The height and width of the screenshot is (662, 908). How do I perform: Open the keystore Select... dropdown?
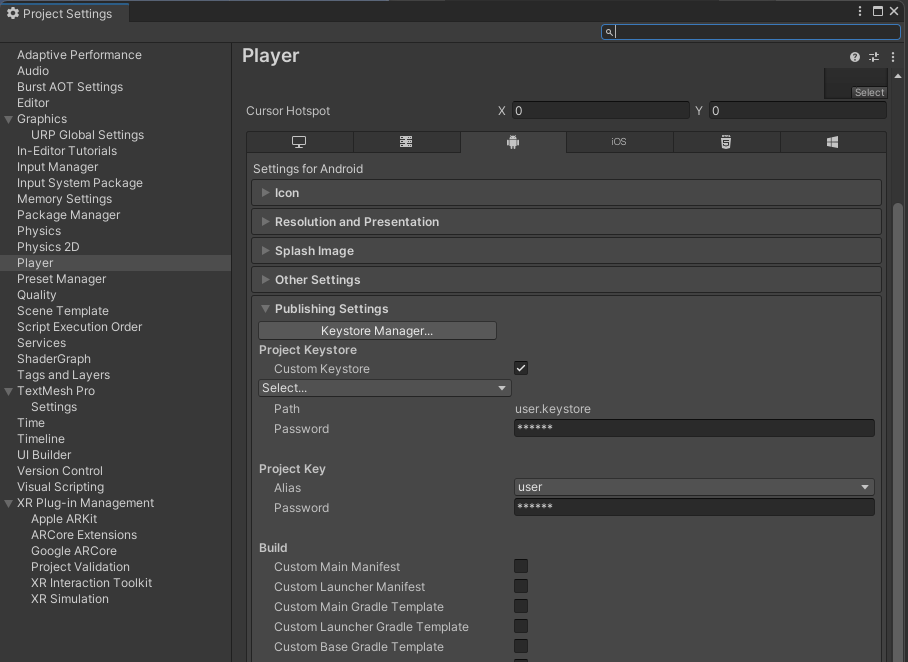(x=385, y=388)
